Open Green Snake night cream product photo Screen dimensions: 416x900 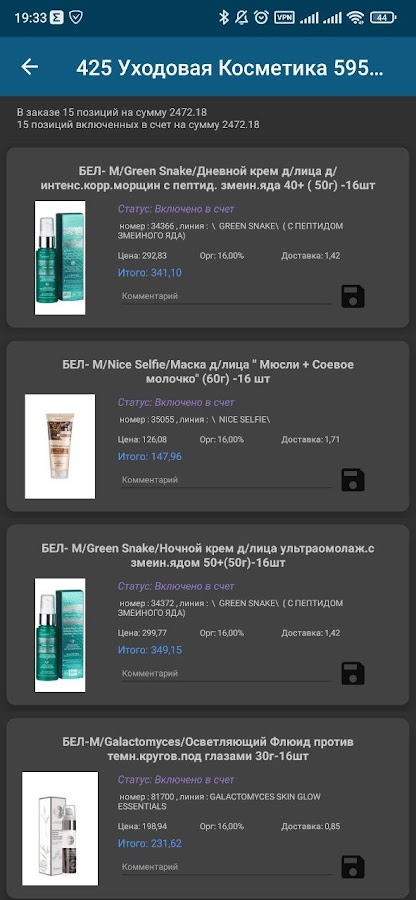[60, 635]
